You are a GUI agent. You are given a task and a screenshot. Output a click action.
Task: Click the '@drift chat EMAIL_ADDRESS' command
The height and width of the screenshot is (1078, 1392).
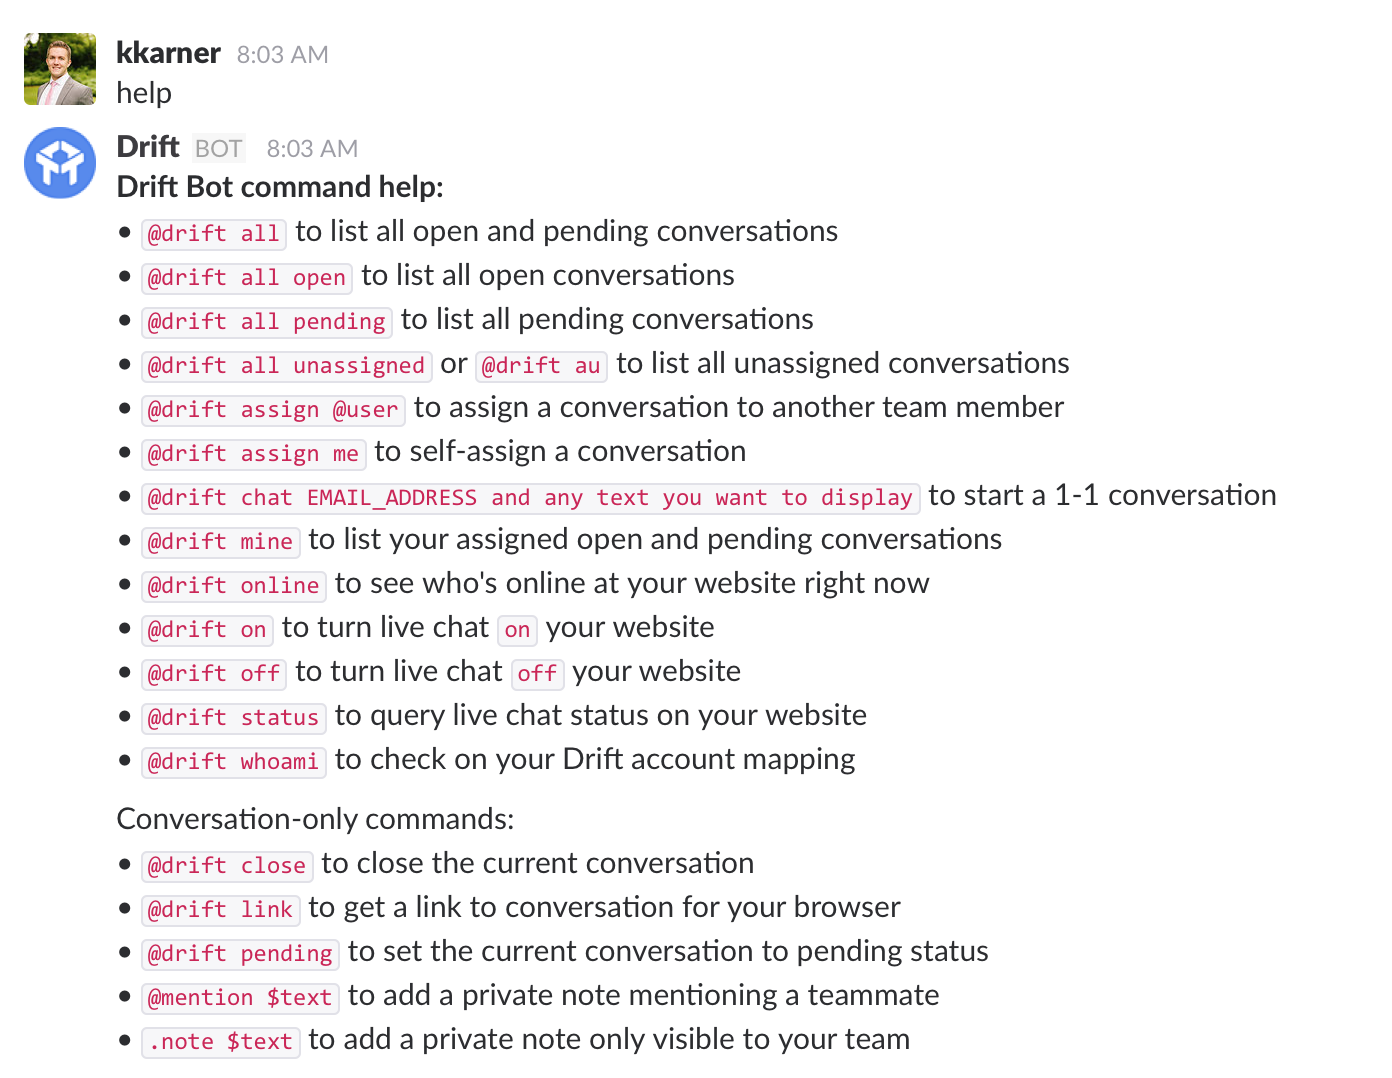(x=531, y=497)
